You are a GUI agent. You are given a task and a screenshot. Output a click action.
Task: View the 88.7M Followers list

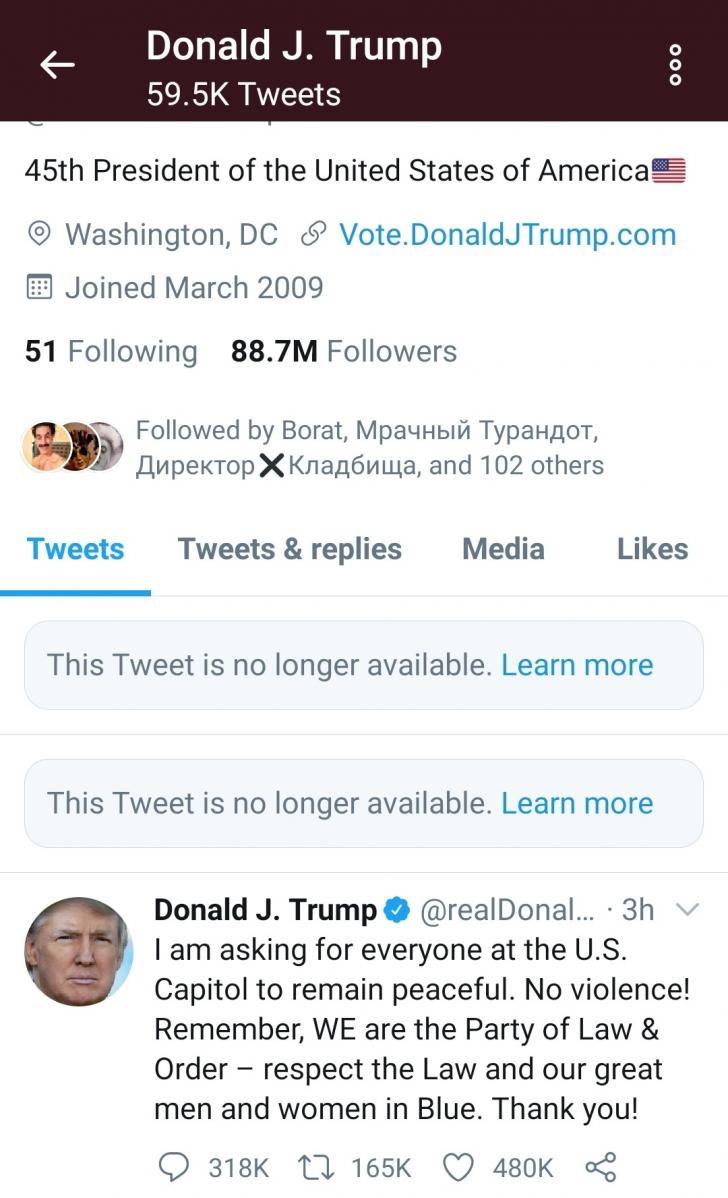pos(343,351)
